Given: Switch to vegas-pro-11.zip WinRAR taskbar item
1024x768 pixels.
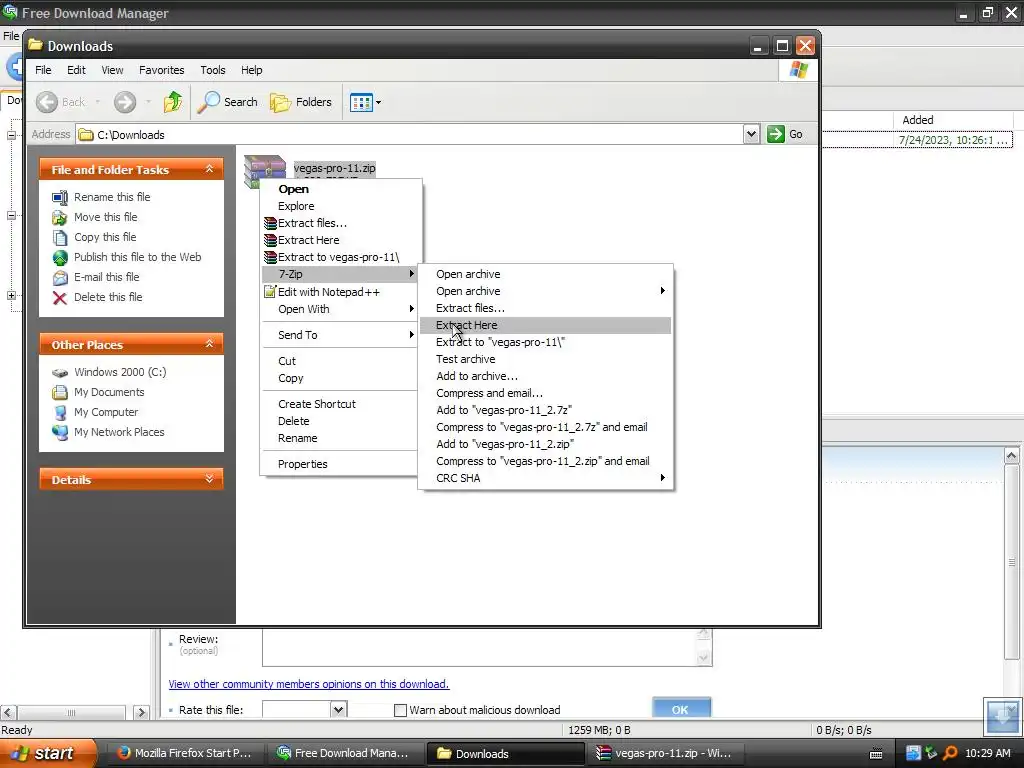Looking at the screenshot, I should 664,753.
